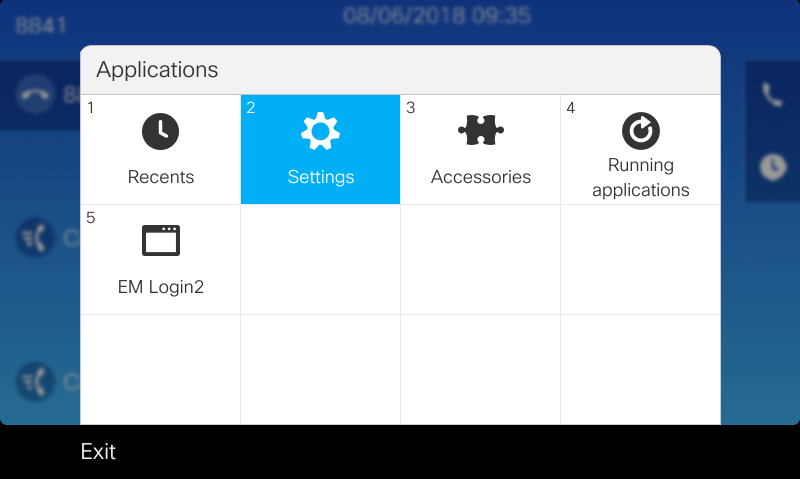800x479 pixels.
Task: Choose the Recents label text
Action: click(161, 177)
